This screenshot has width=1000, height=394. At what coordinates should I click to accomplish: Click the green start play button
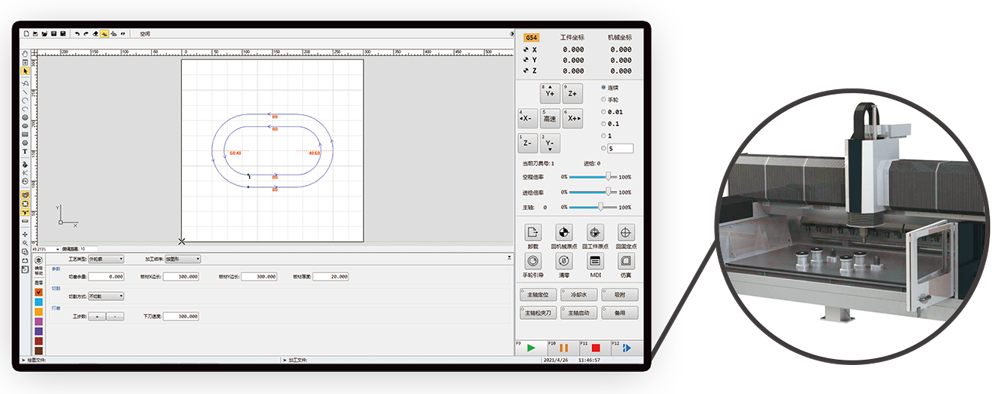(x=531, y=348)
